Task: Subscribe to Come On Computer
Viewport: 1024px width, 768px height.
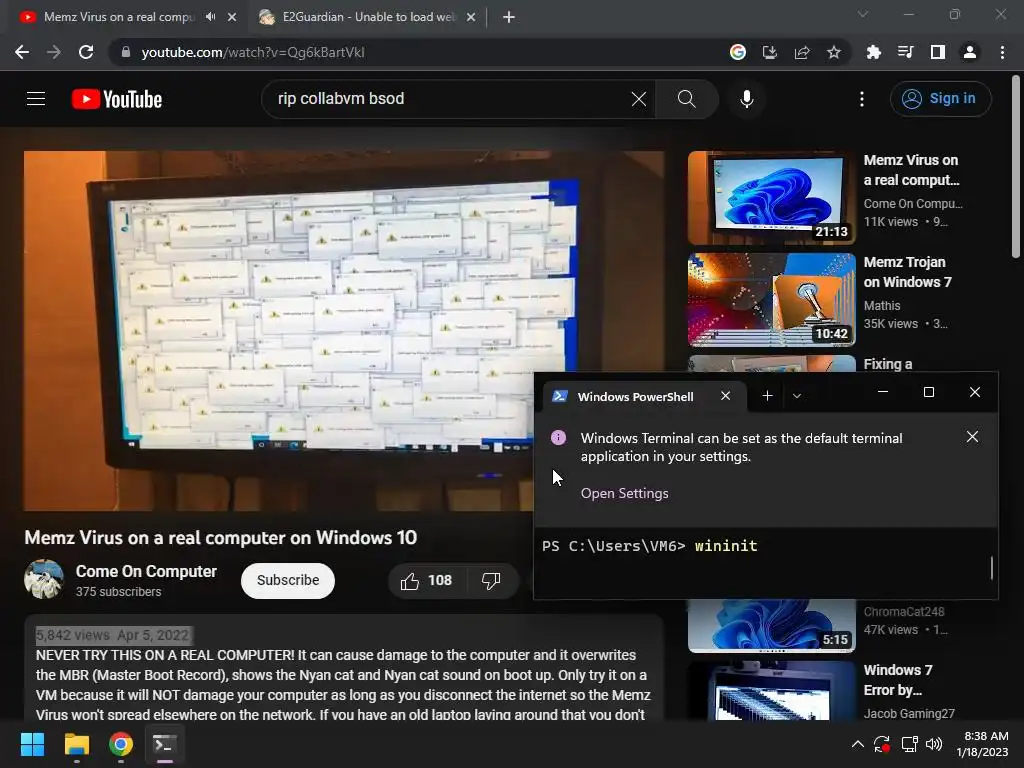Action: coord(288,581)
